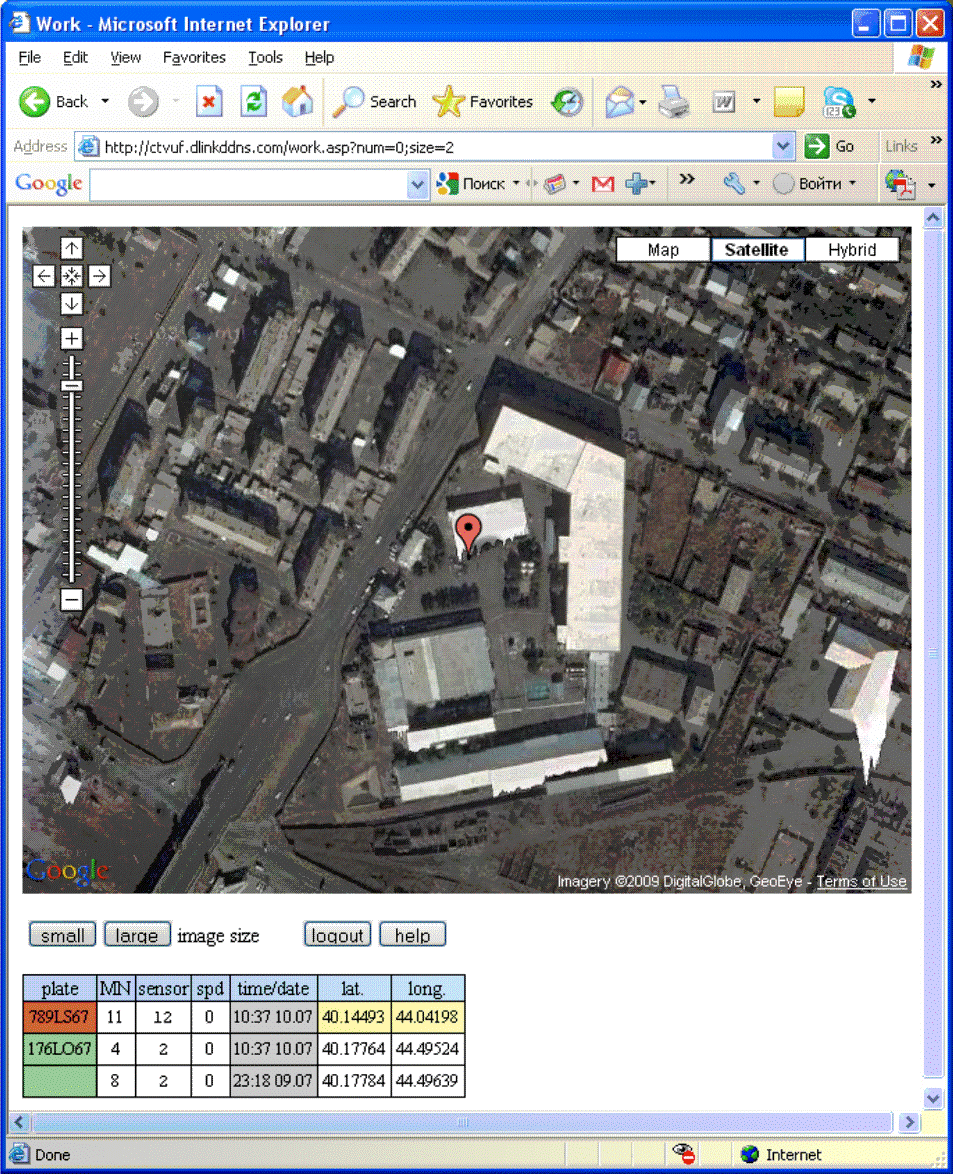Return map to last result center button
Viewport: 953px width, 1174px height.
click(71, 276)
